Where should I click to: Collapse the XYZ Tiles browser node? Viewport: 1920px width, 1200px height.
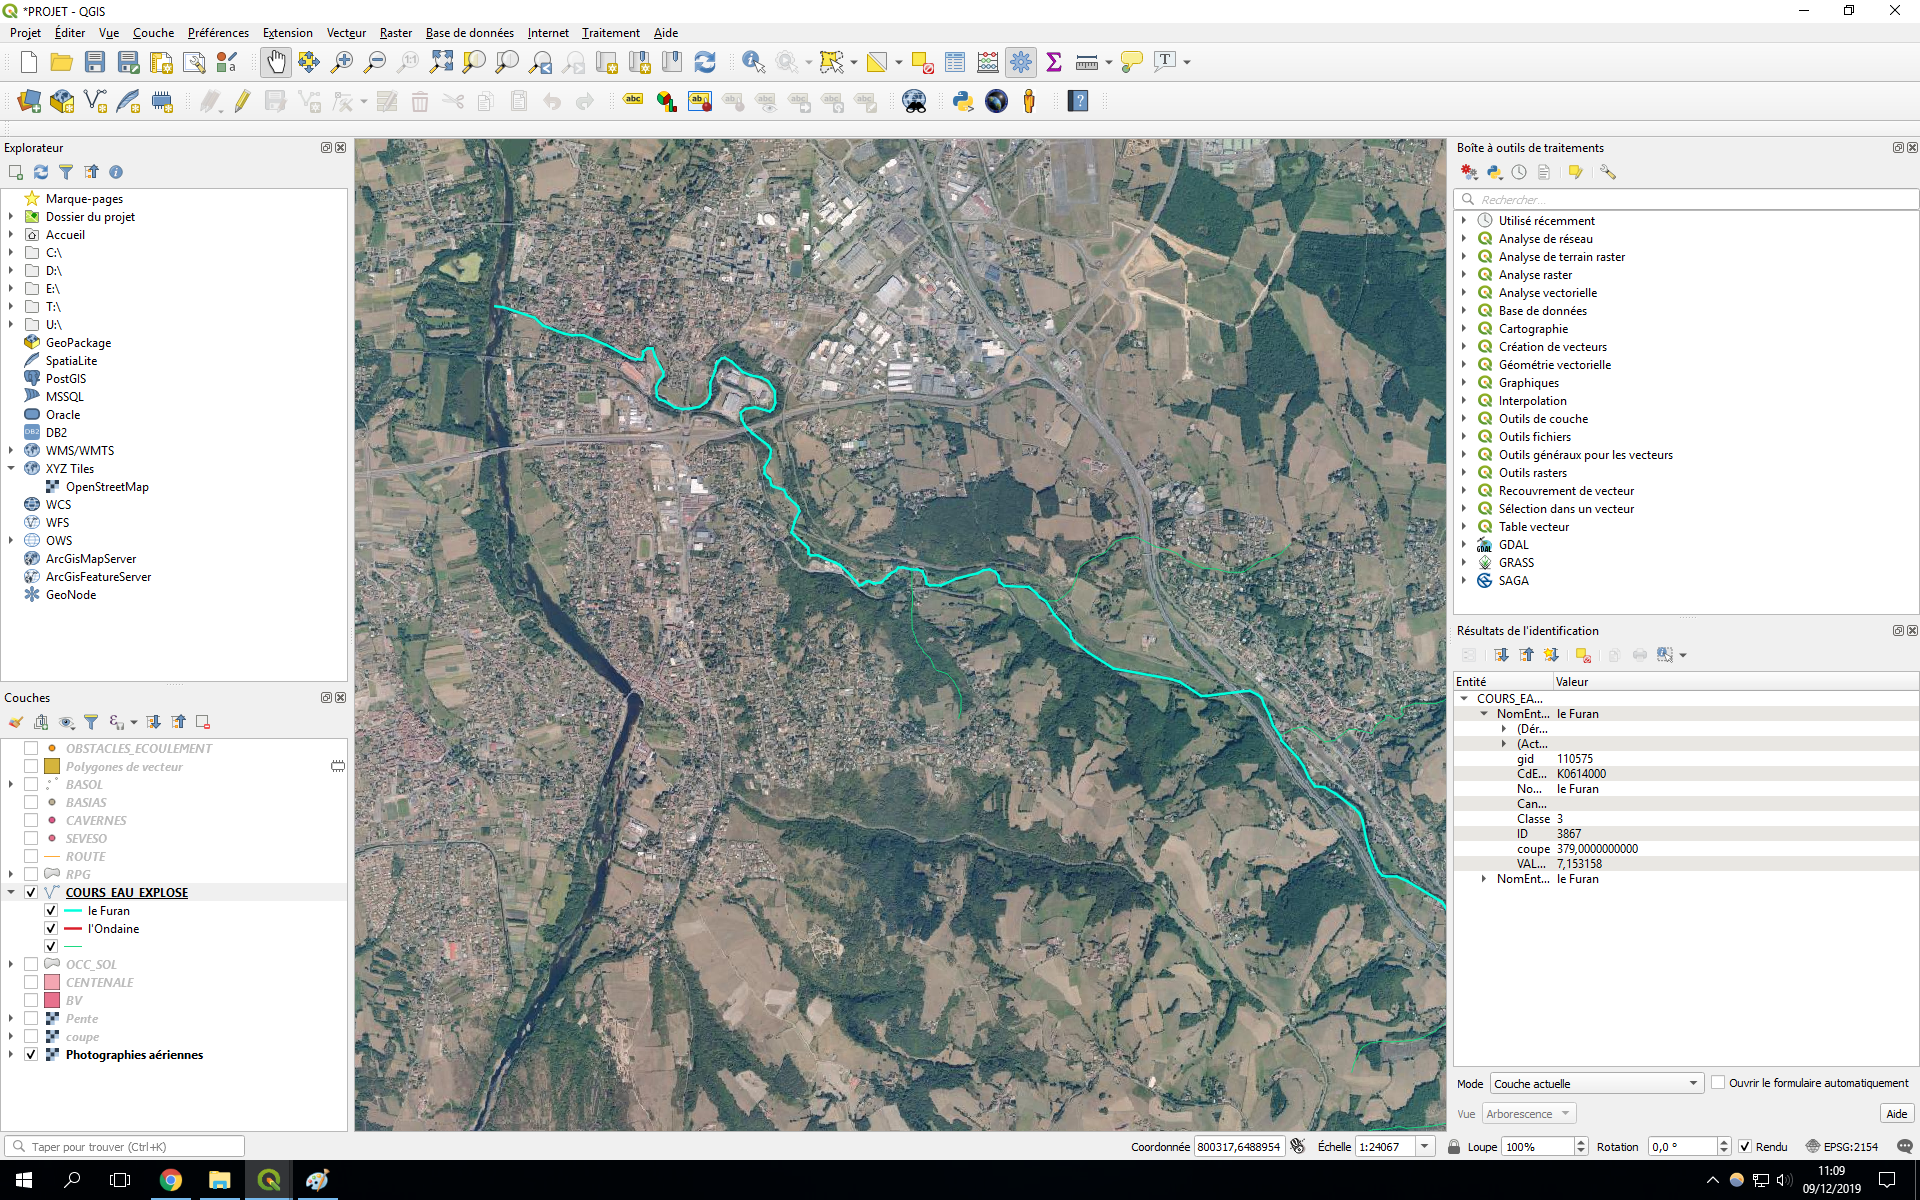(11, 468)
